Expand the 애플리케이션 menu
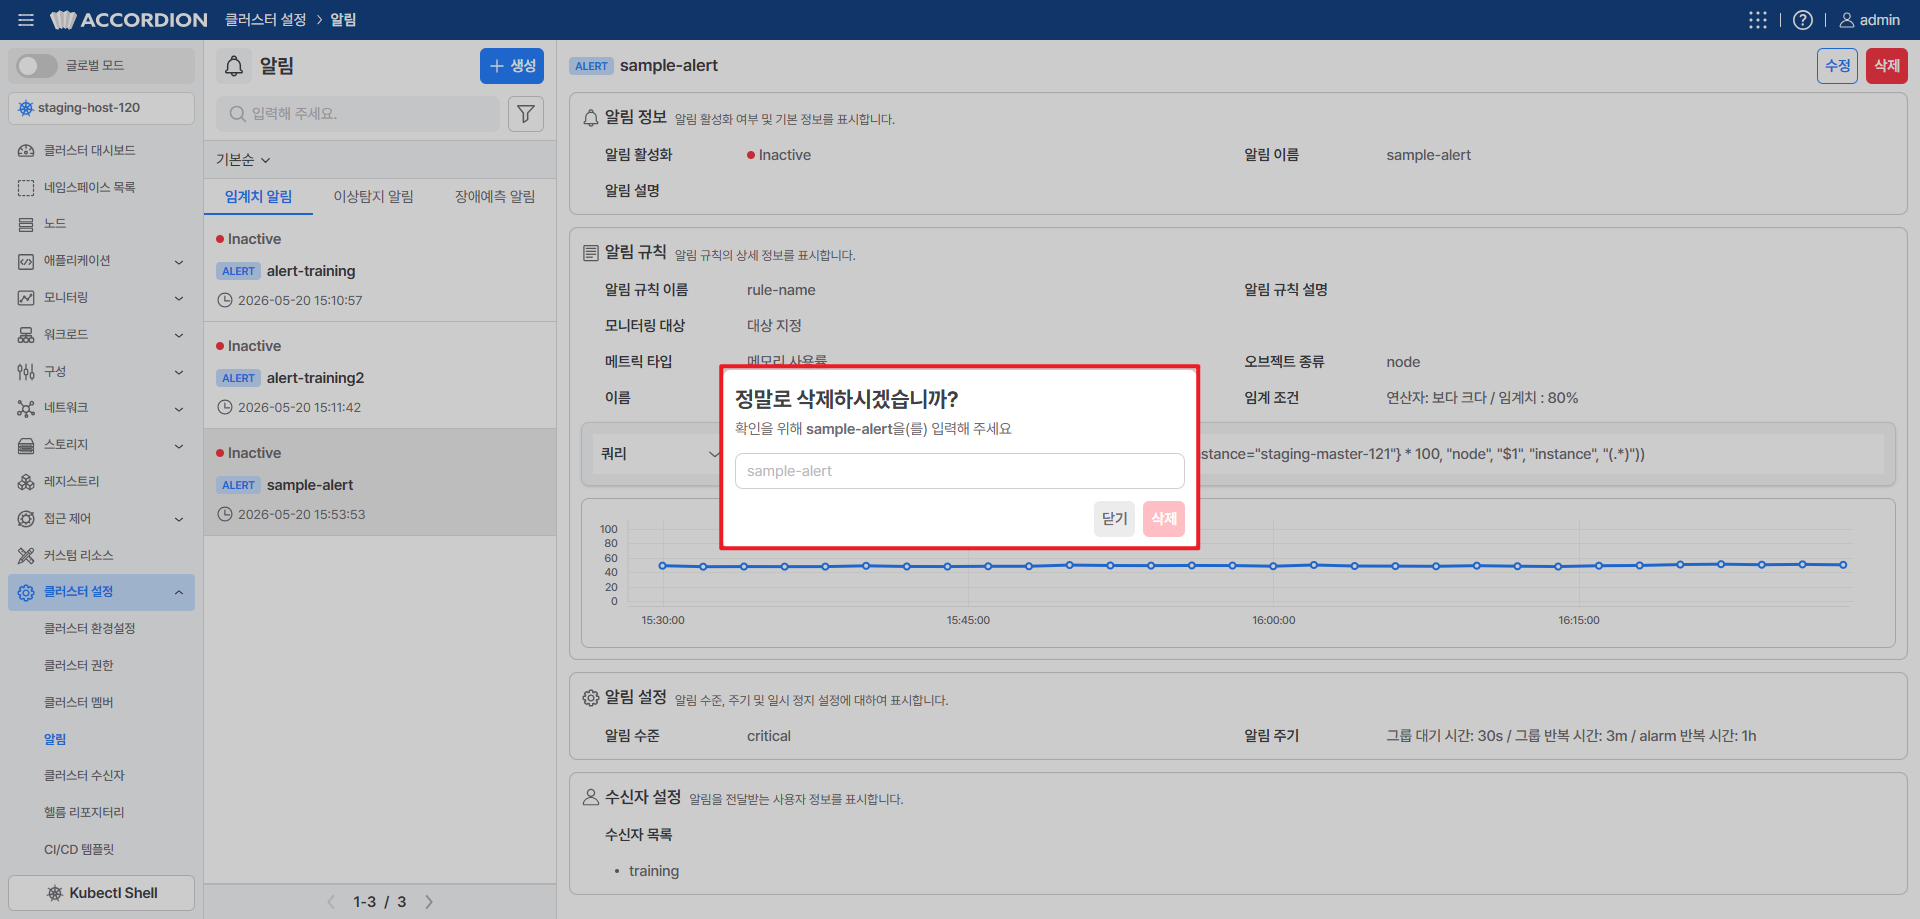 pos(101,261)
